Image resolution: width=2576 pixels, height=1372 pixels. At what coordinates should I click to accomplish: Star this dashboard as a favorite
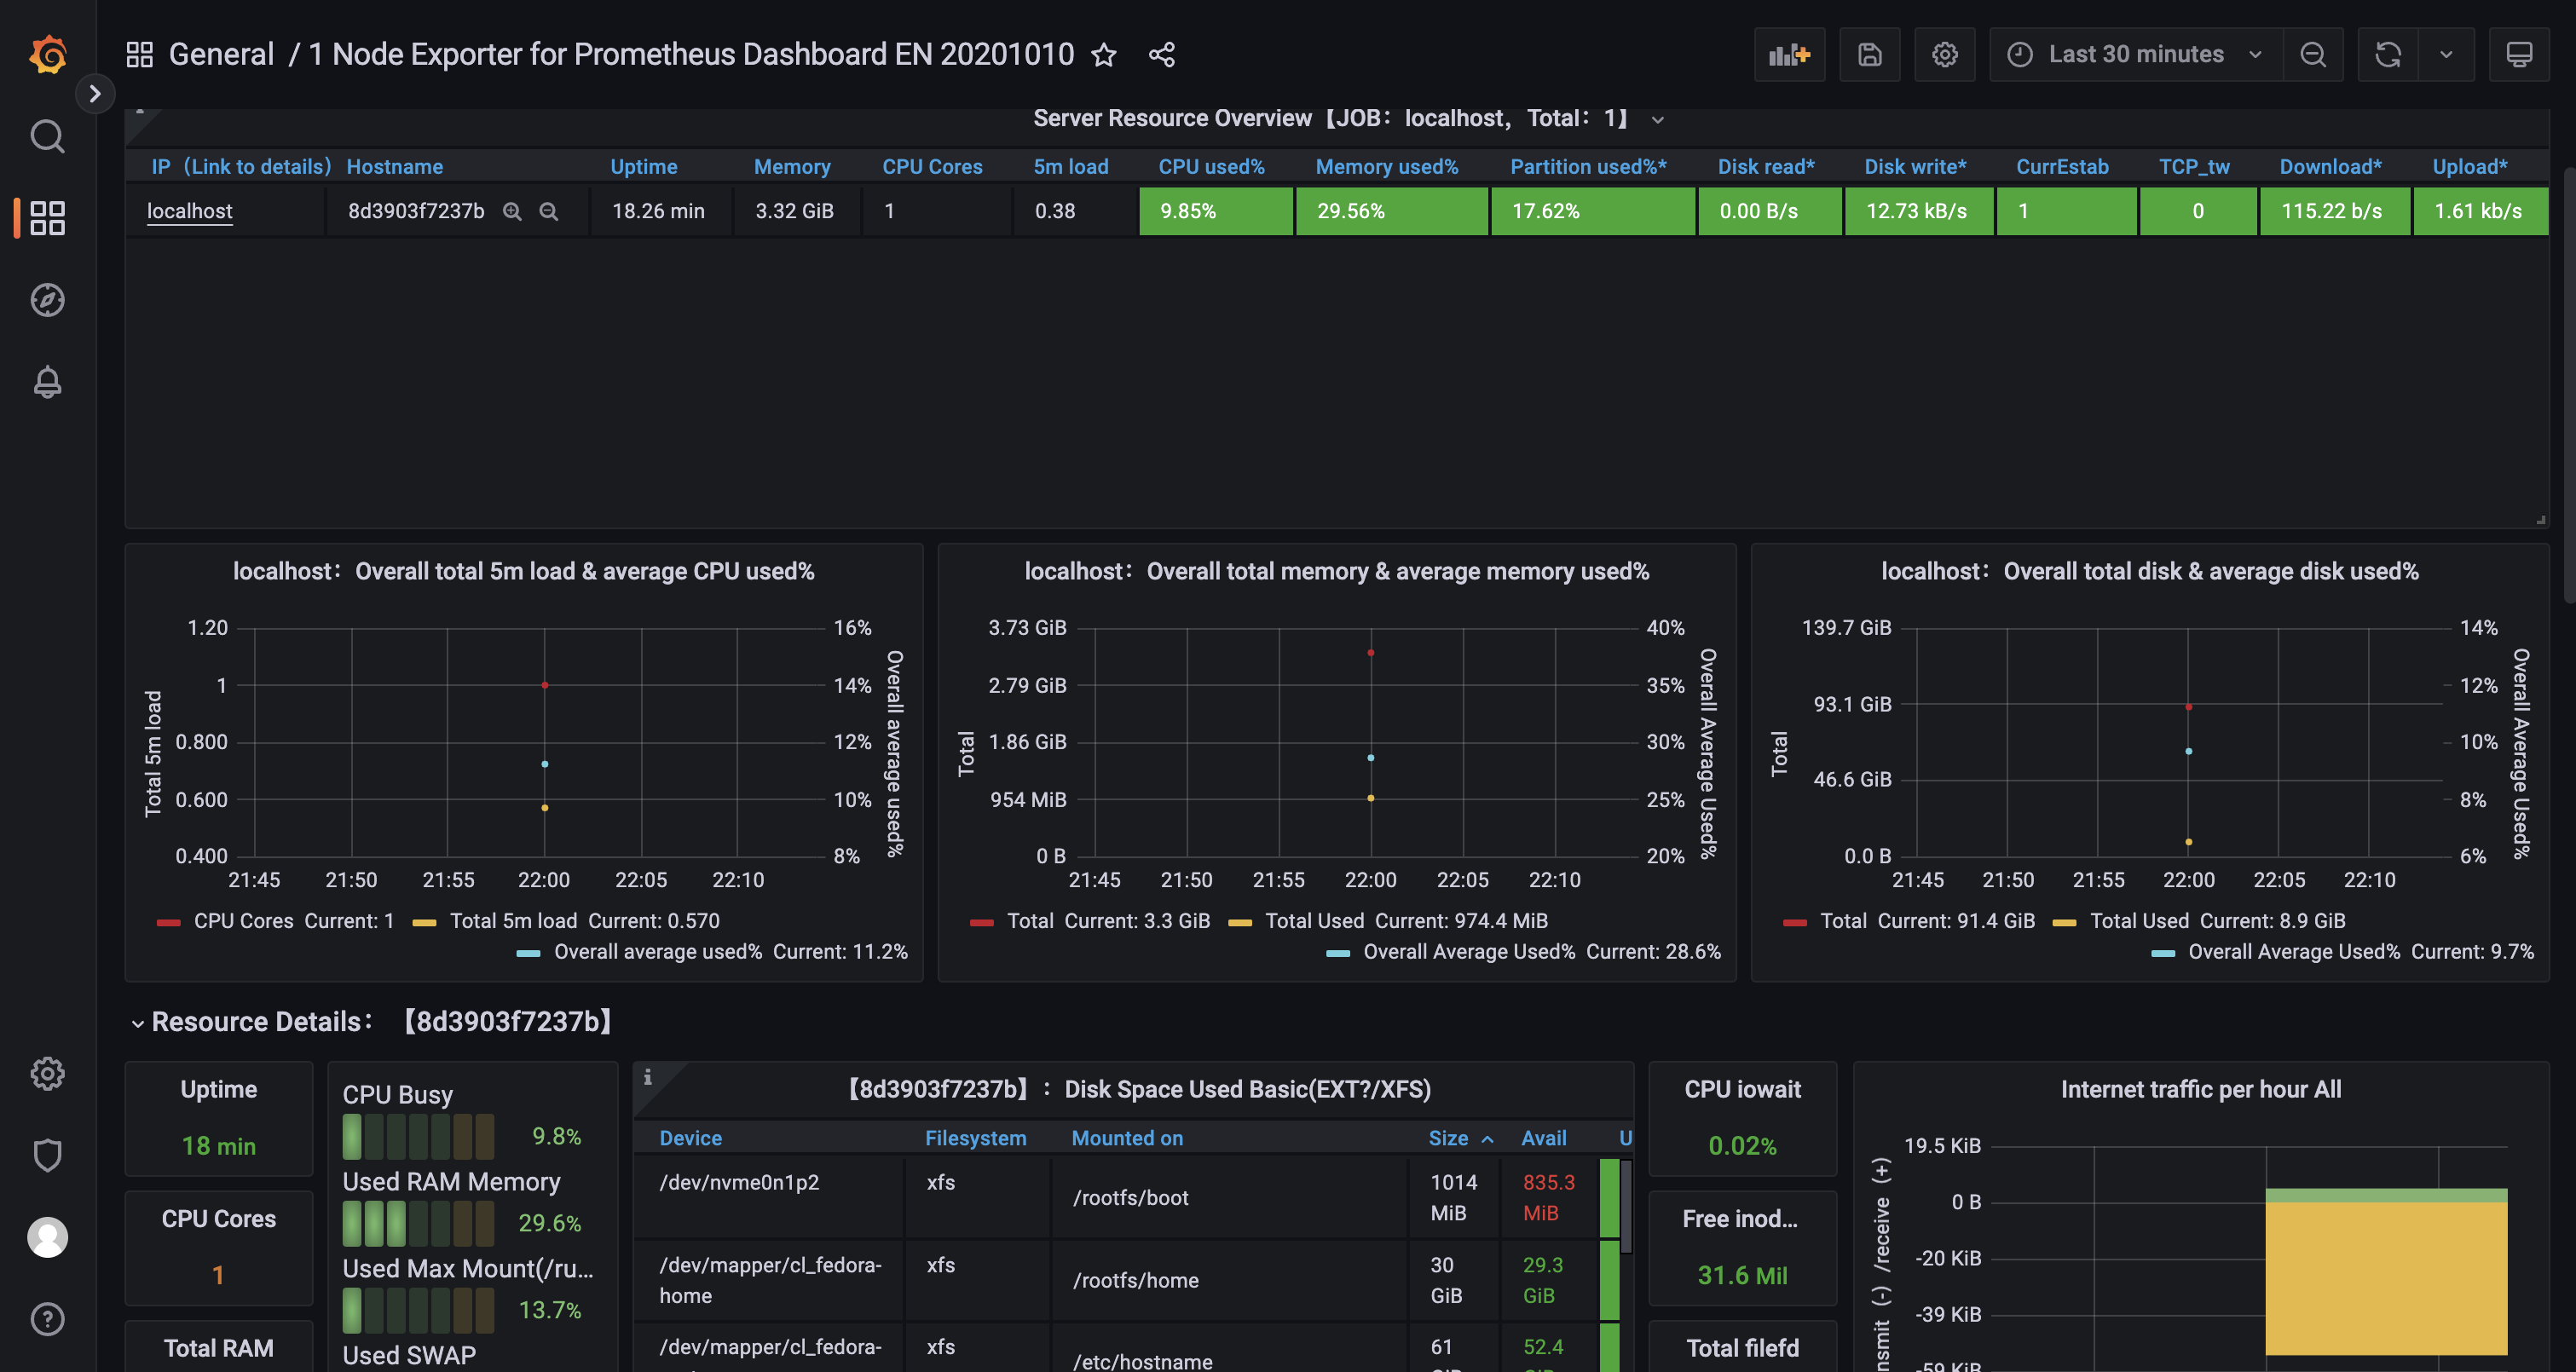(x=1103, y=54)
